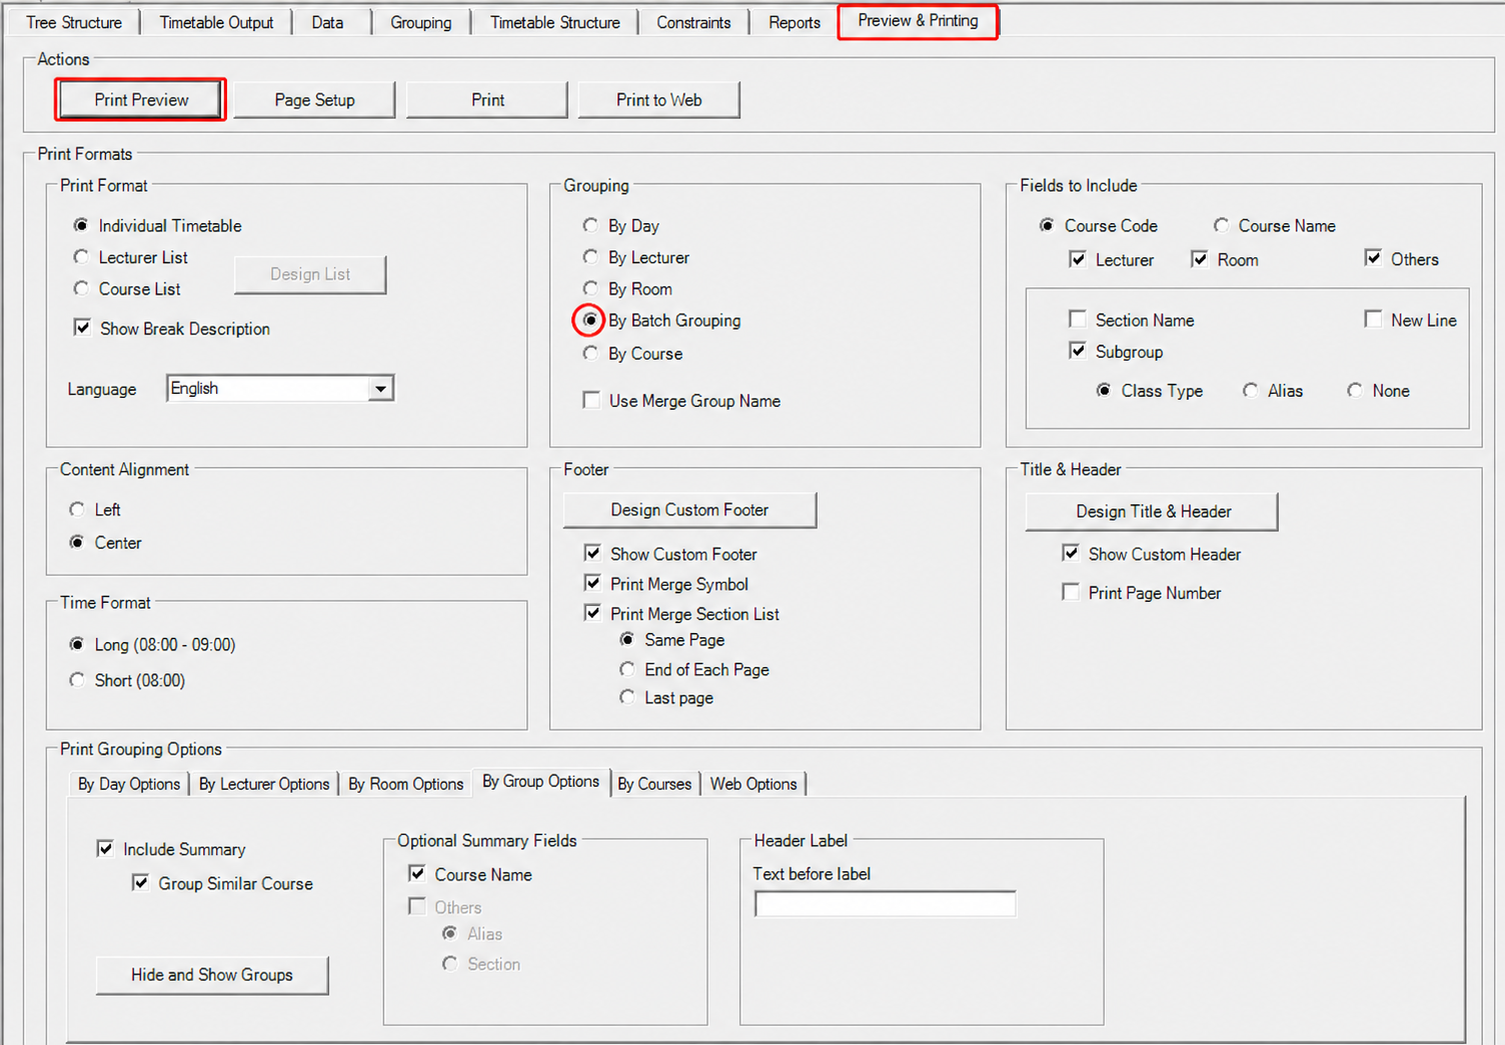Image resolution: width=1505 pixels, height=1045 pixels.
Task: Open the Timetable Structure tab
Action: coord(555,22)
